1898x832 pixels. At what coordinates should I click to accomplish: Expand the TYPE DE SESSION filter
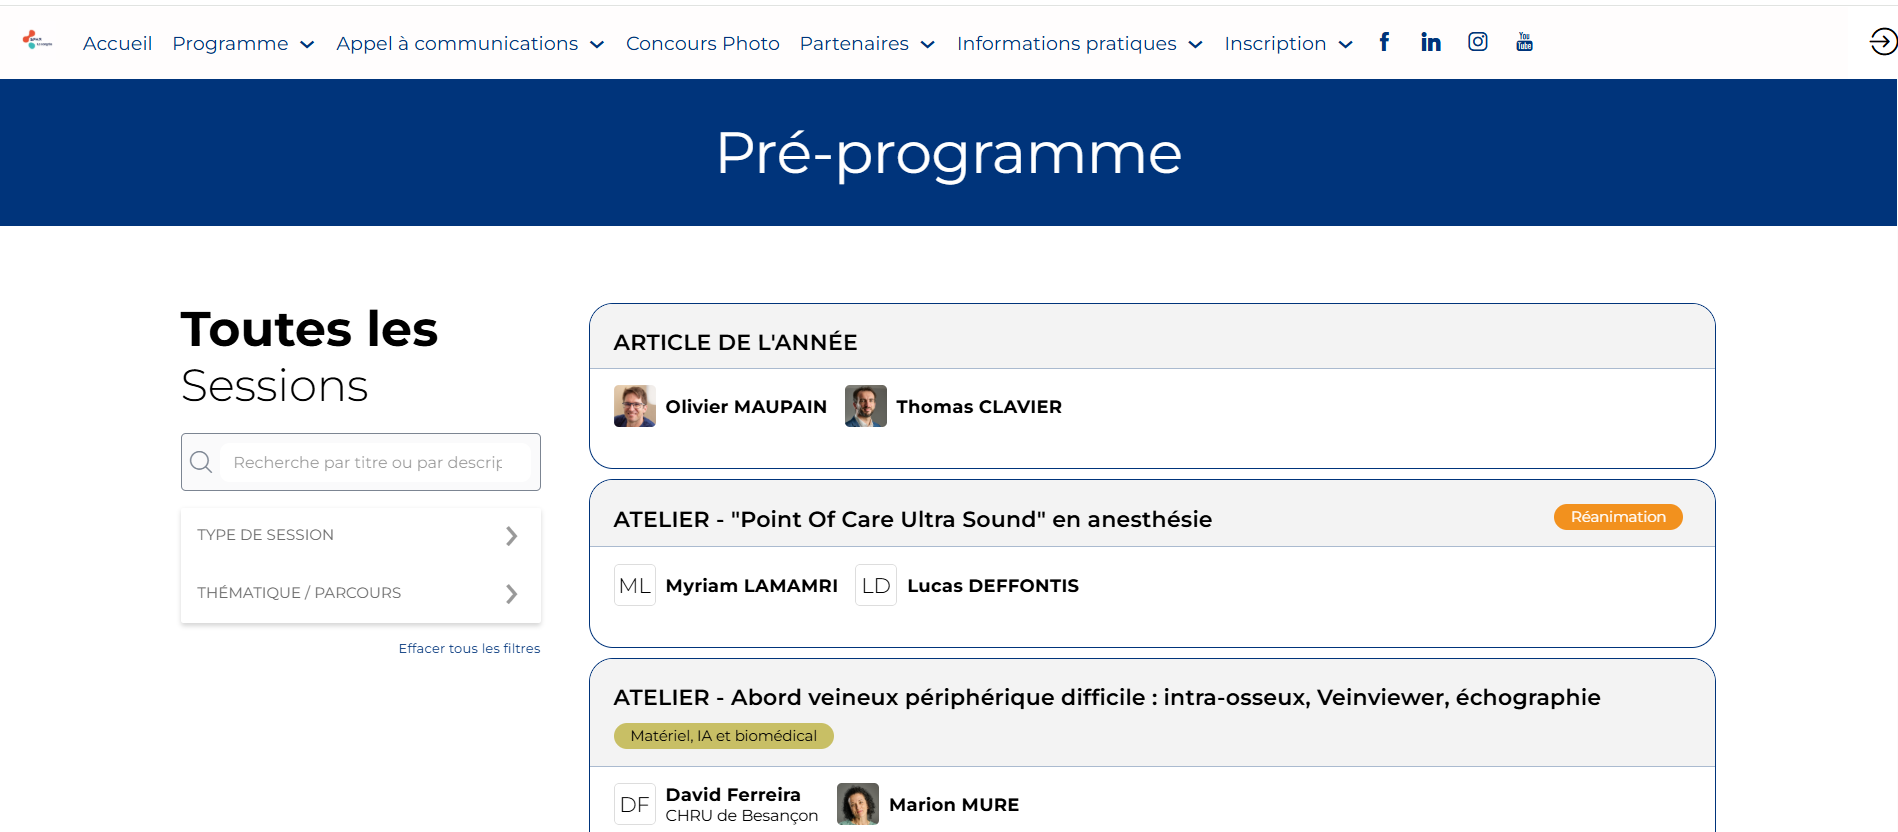point(360,536)
